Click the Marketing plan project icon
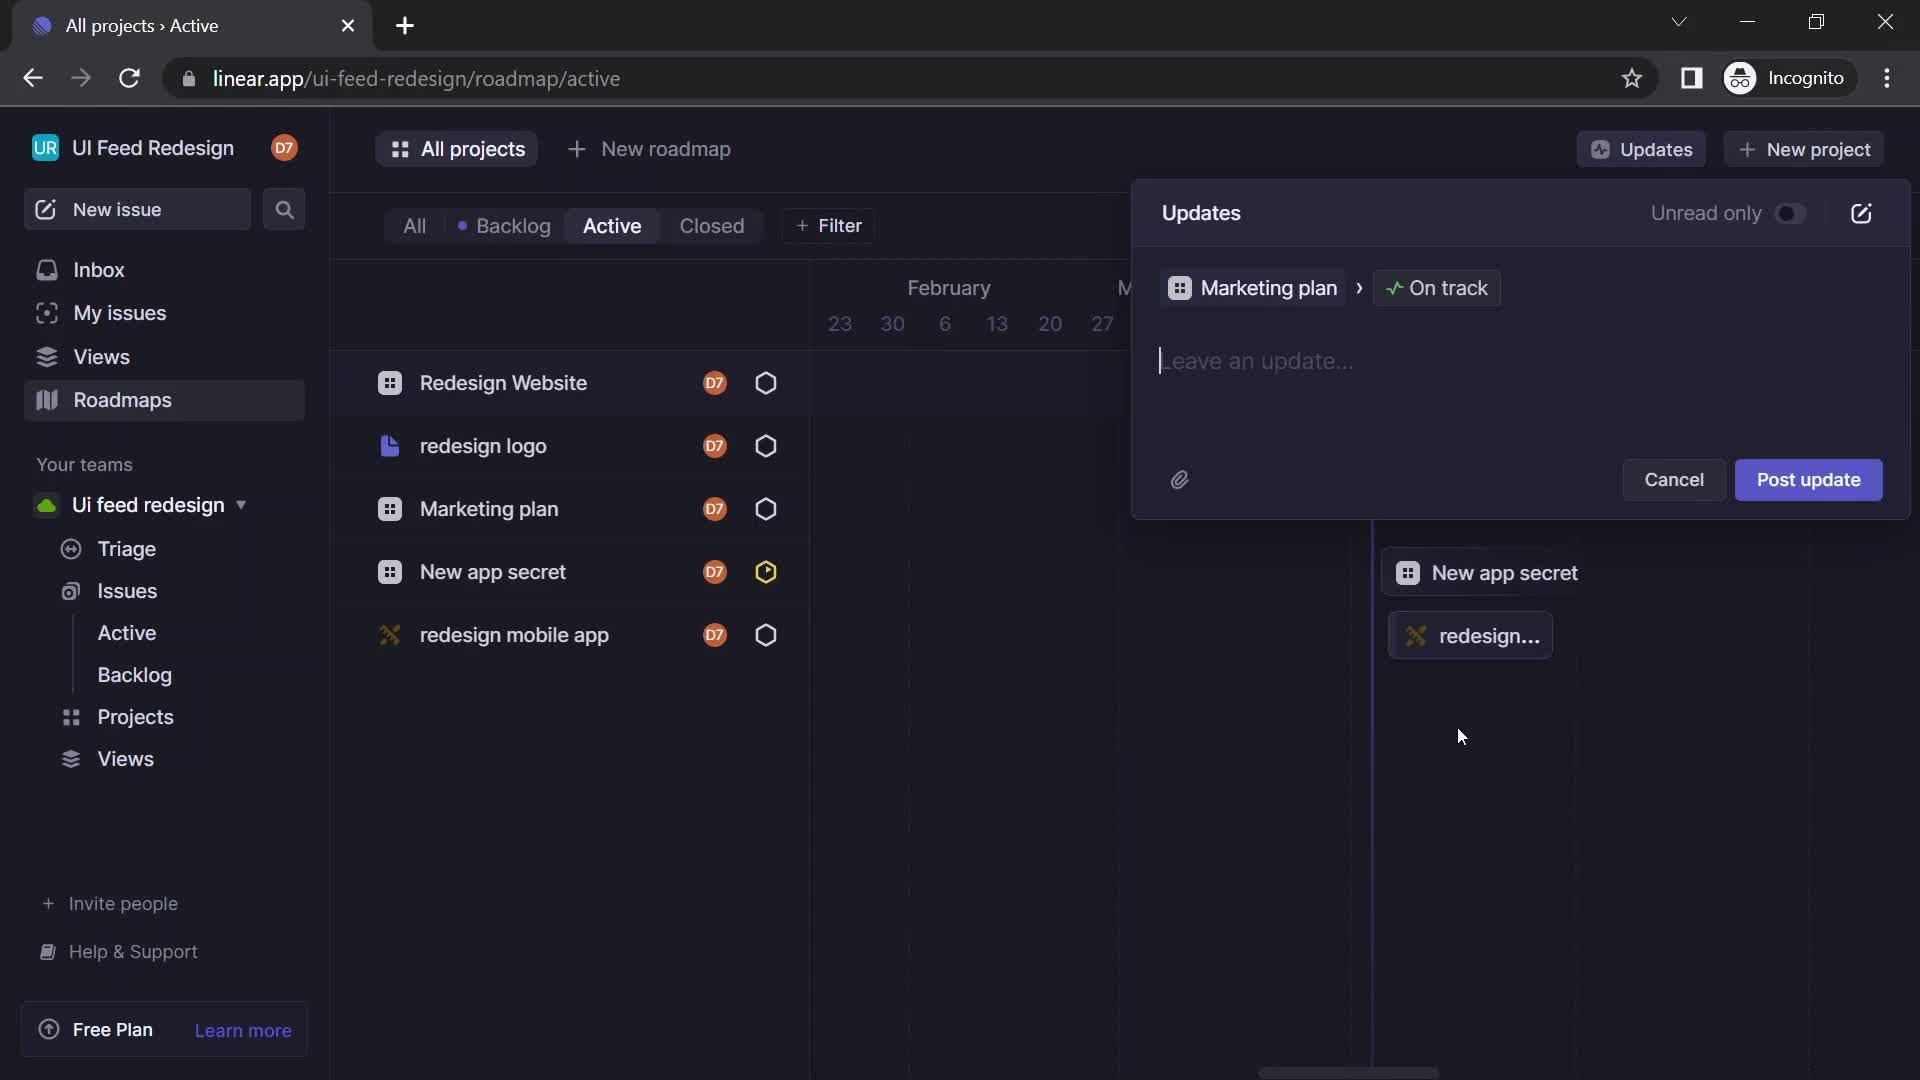Viewport: 1920px width, 1080px height. pos(388,509)
